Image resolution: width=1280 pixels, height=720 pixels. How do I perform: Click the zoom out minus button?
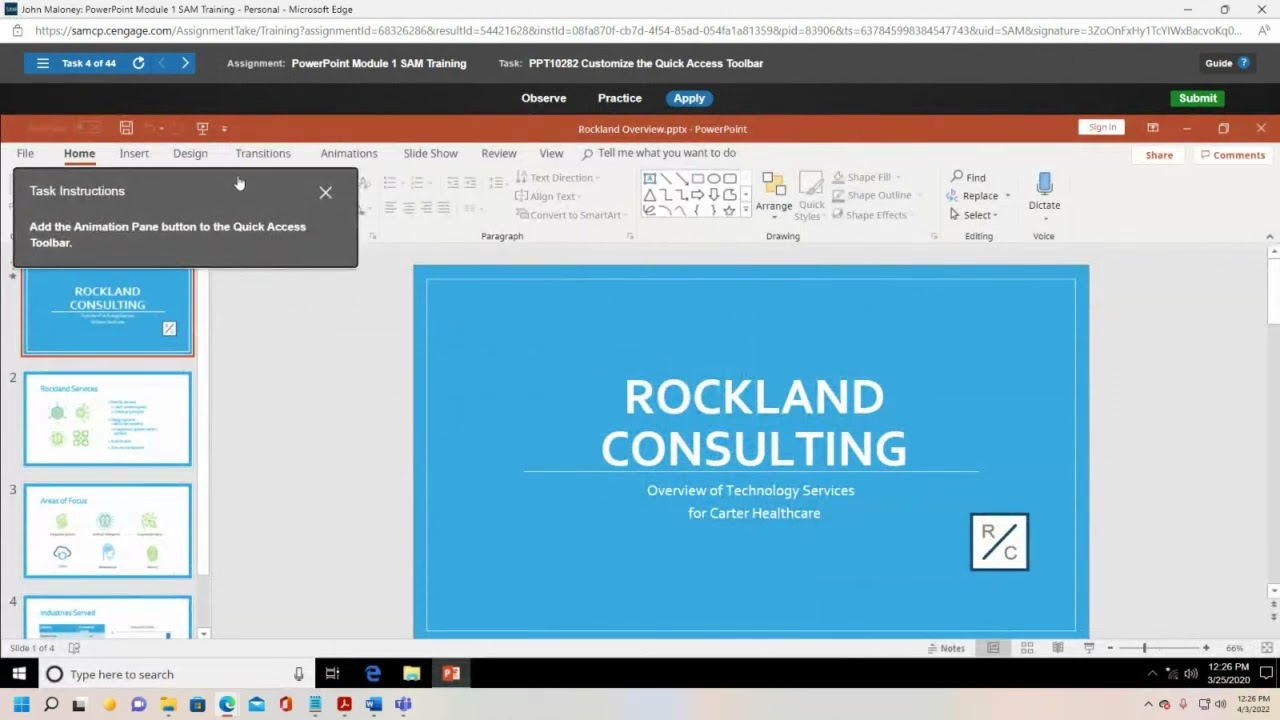pyautogui.click(x=1110, y=648)
